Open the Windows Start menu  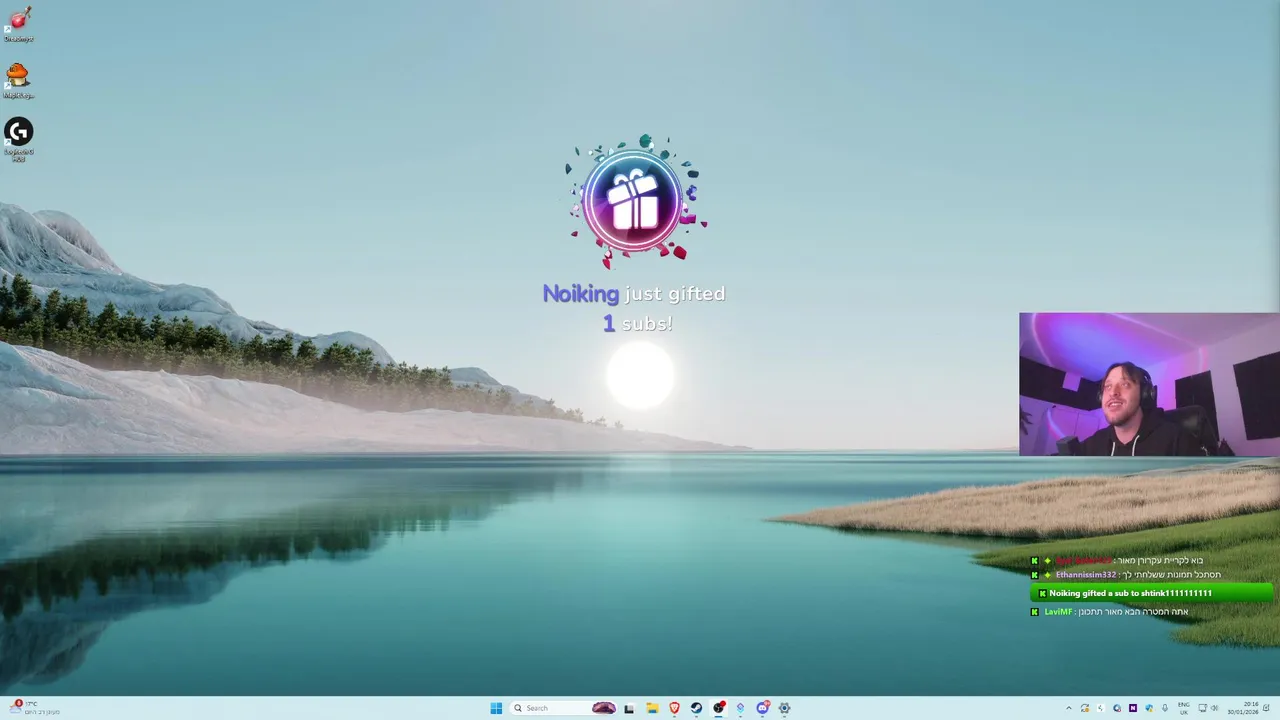click(x=496, y=708)
